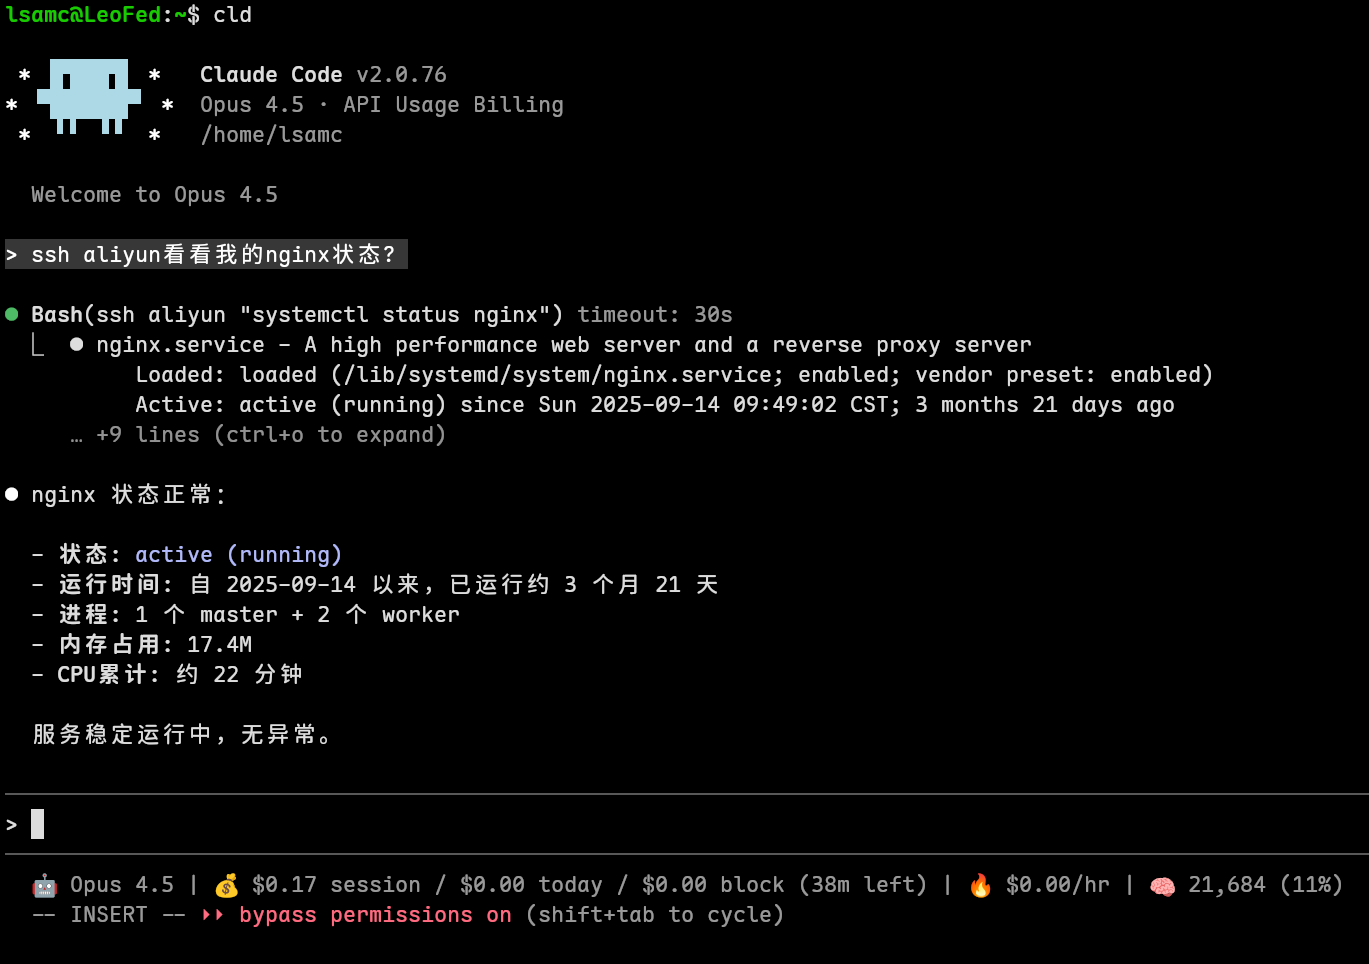Click the Bash ssh aliyun command line
This screenshot has width=1369, height=964.
click(297, 315)
